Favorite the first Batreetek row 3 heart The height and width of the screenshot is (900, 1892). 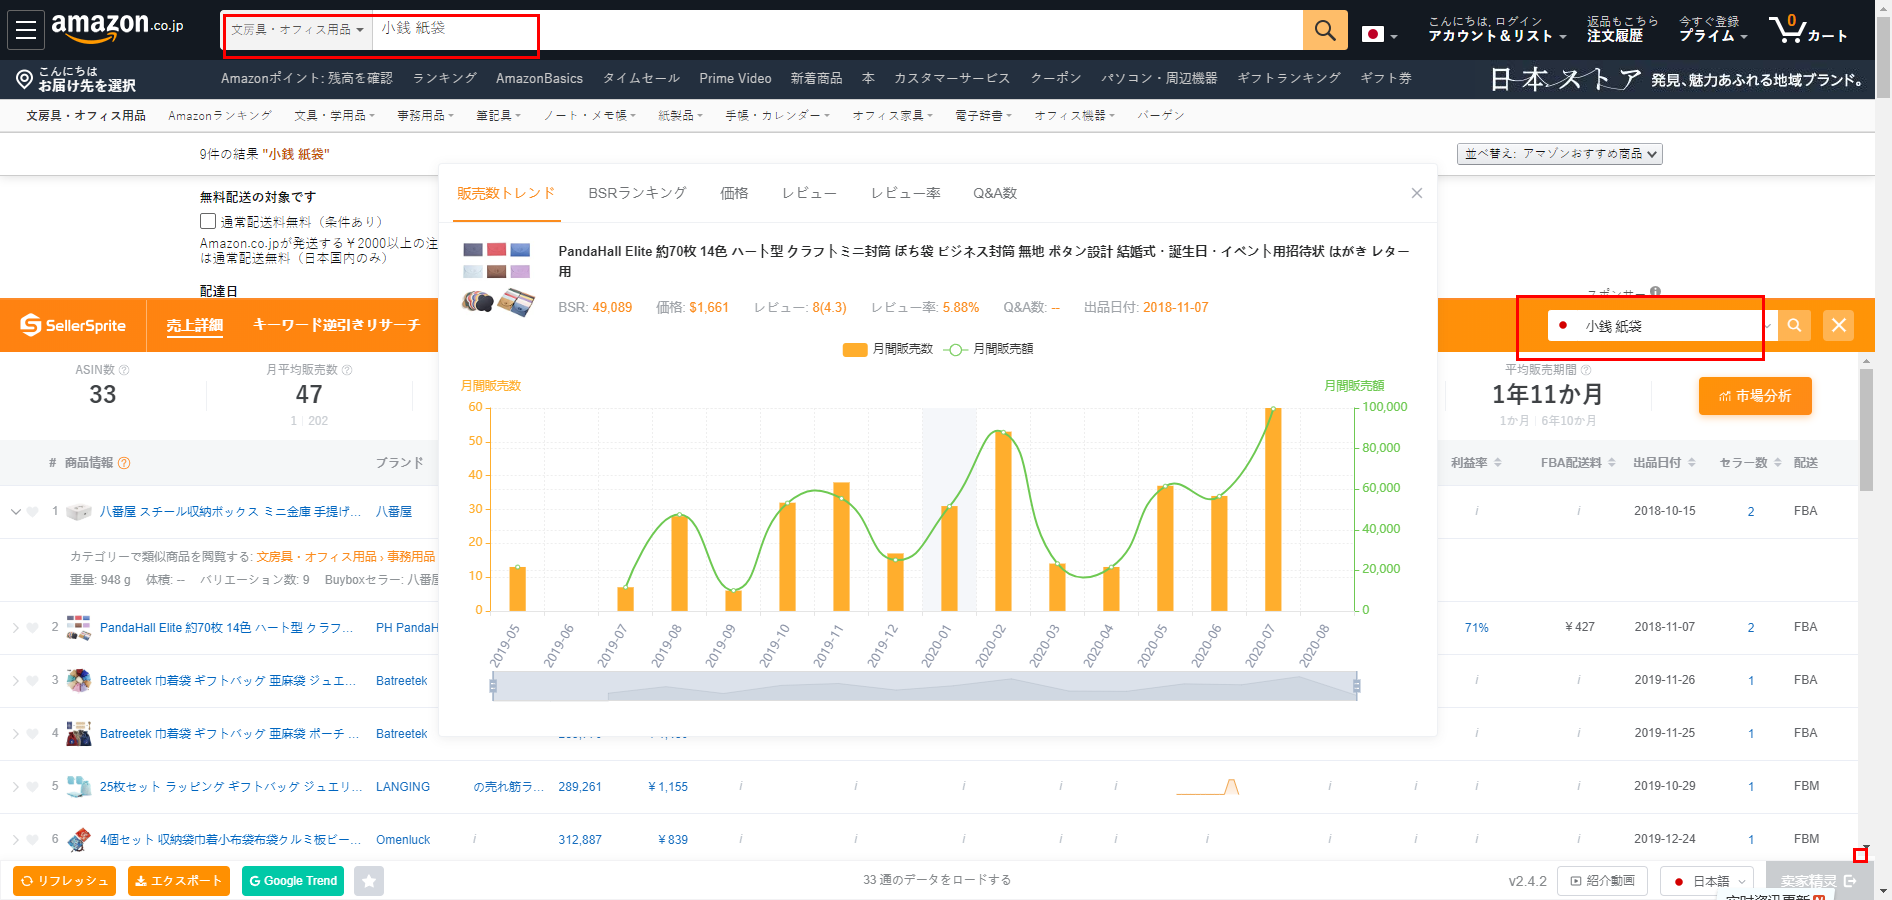tap(33, 681)
